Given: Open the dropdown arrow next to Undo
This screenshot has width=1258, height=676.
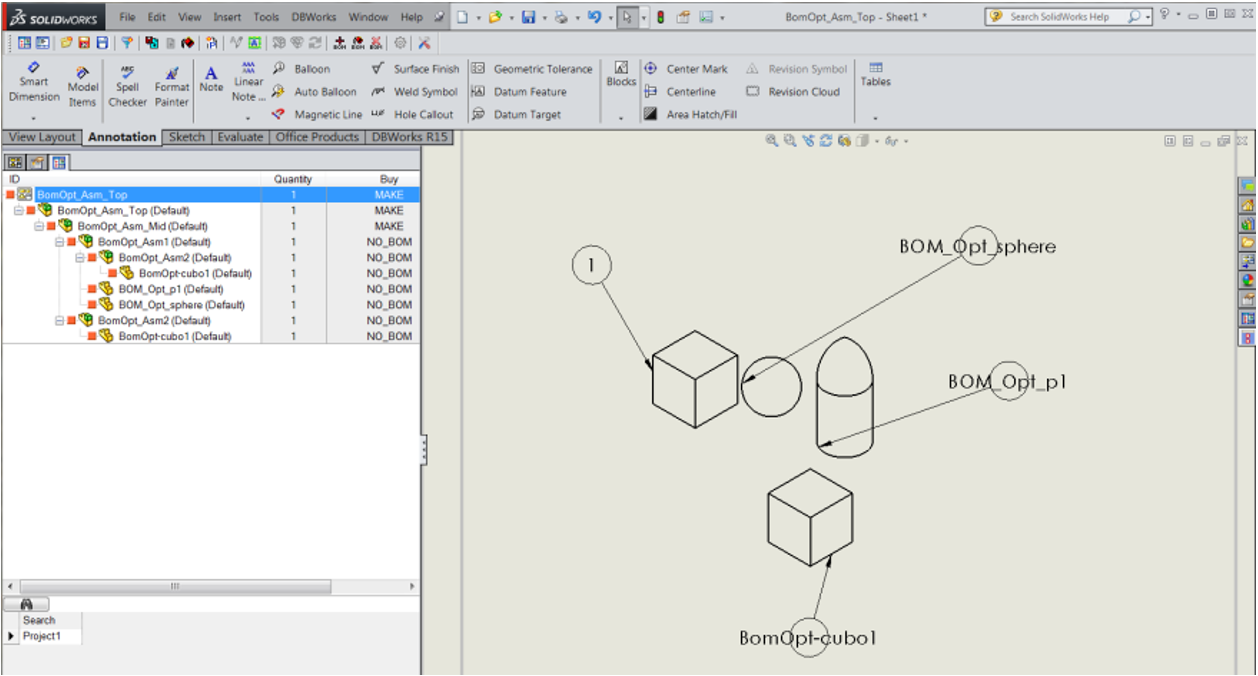Looking at the screenshot, I should click(x=610, y=18).
